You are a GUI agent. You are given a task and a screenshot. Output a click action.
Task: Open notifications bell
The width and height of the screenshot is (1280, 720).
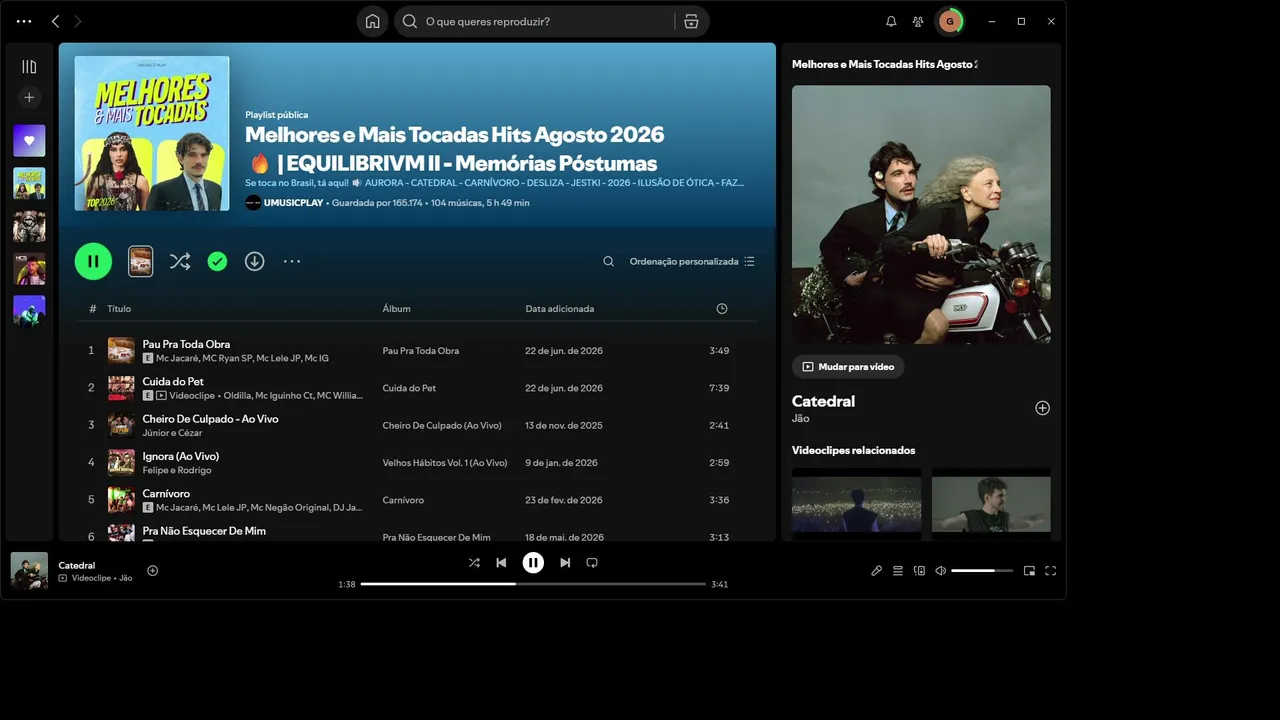pos(891,21)
